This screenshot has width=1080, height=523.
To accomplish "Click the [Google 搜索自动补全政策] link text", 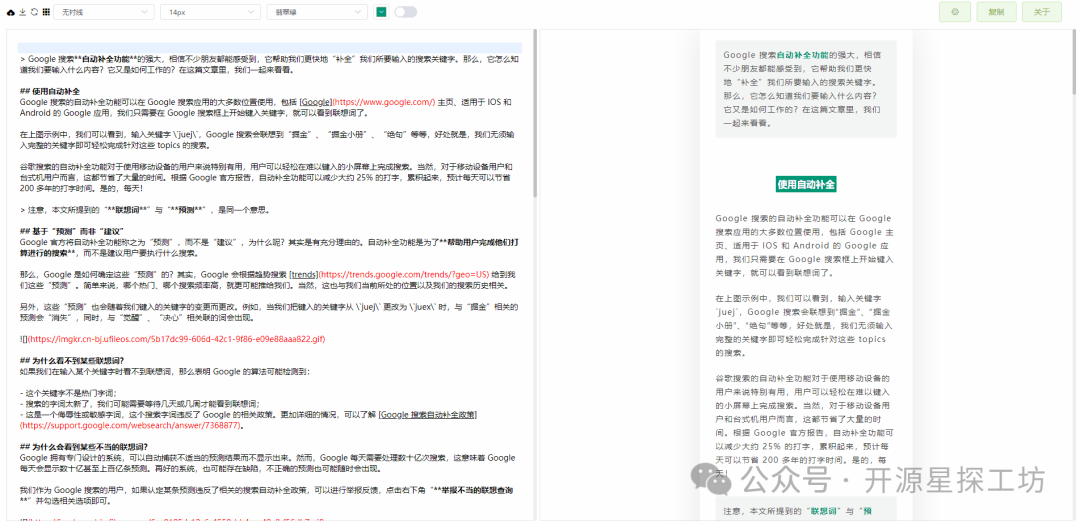I will pos(428,415).
